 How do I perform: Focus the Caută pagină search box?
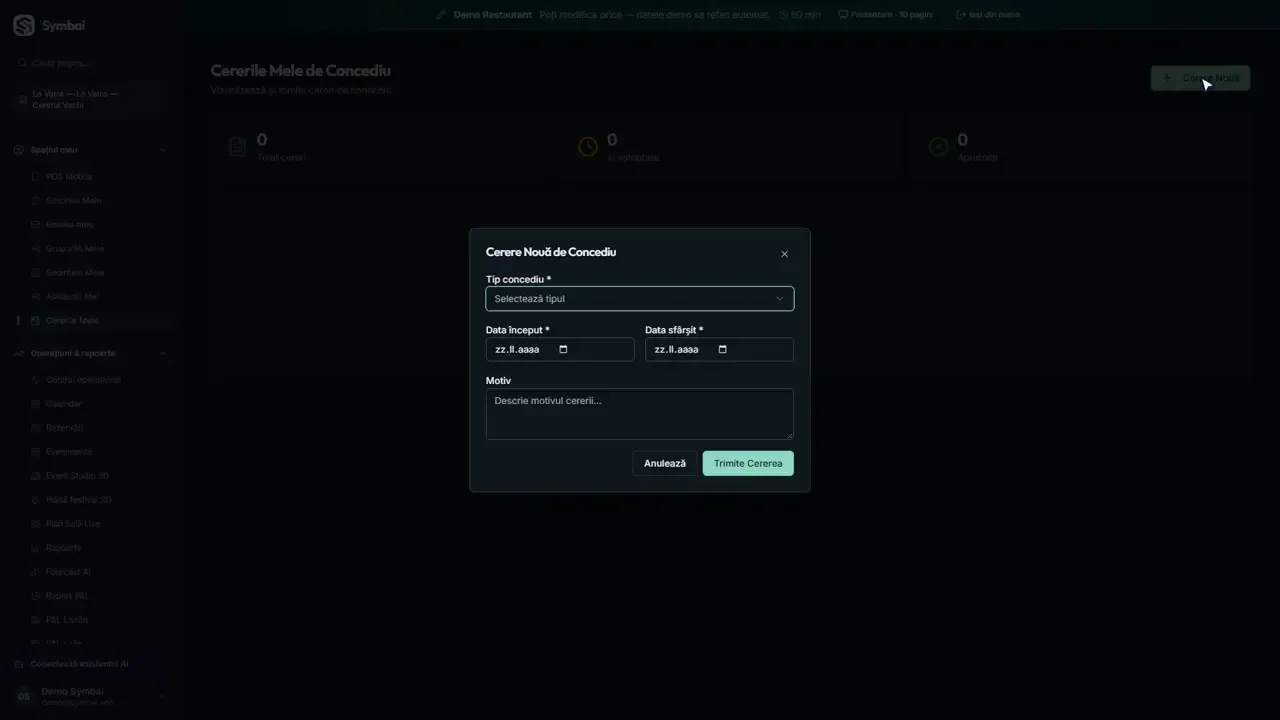pos(90,63)
